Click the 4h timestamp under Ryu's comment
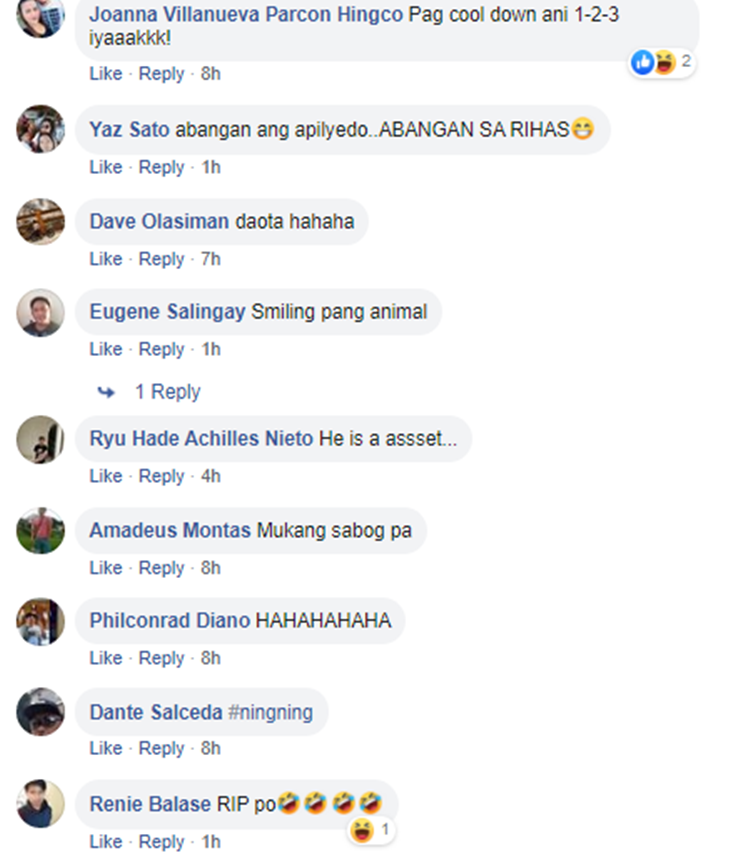This screenshot has width=750, height=865. [x=211, y=476]
